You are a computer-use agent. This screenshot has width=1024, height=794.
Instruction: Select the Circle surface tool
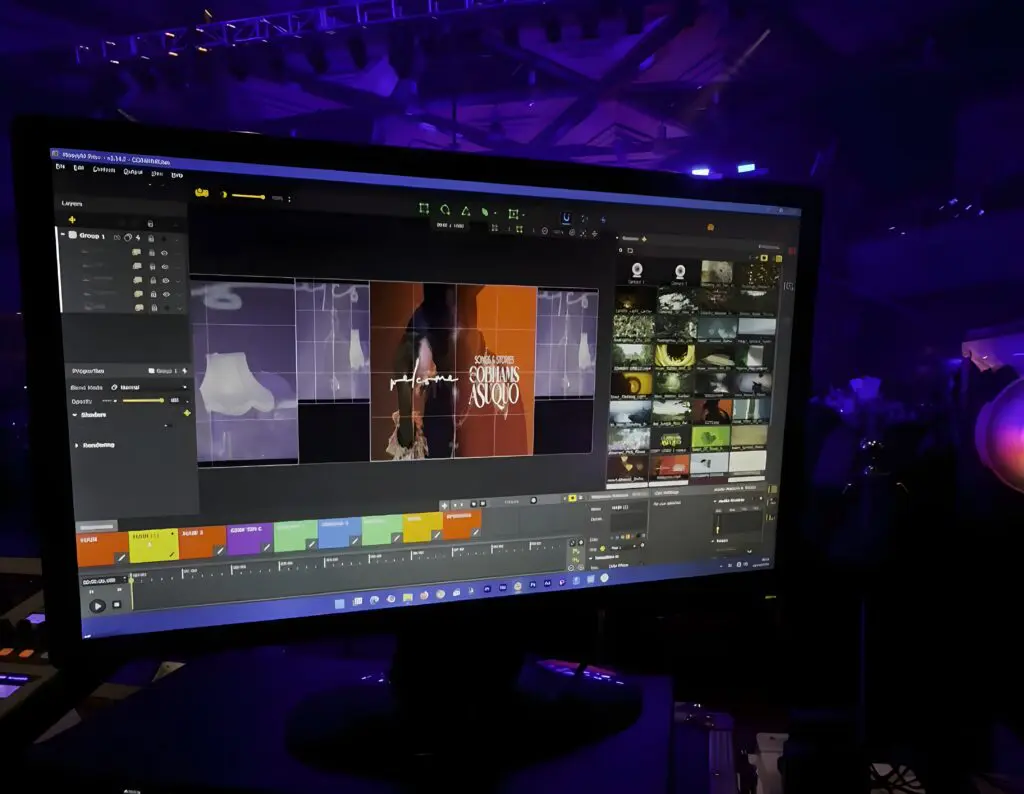[x=445, y=210]
